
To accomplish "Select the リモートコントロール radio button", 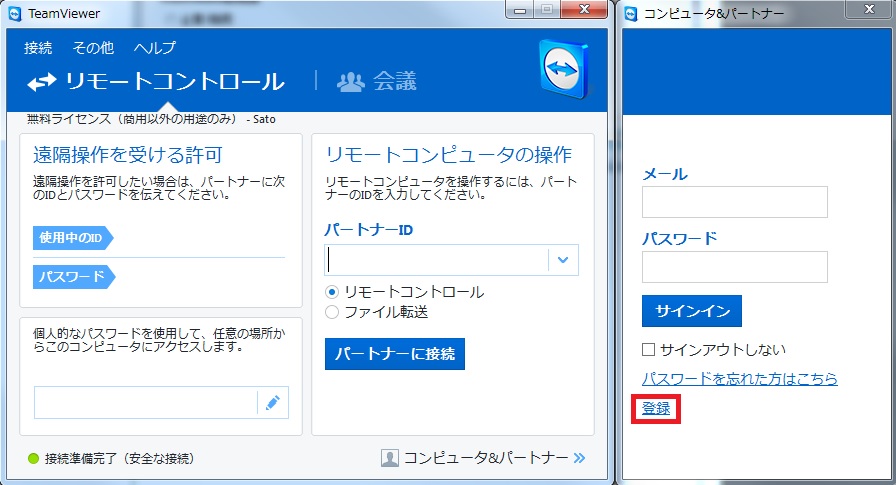I will 332,292.
